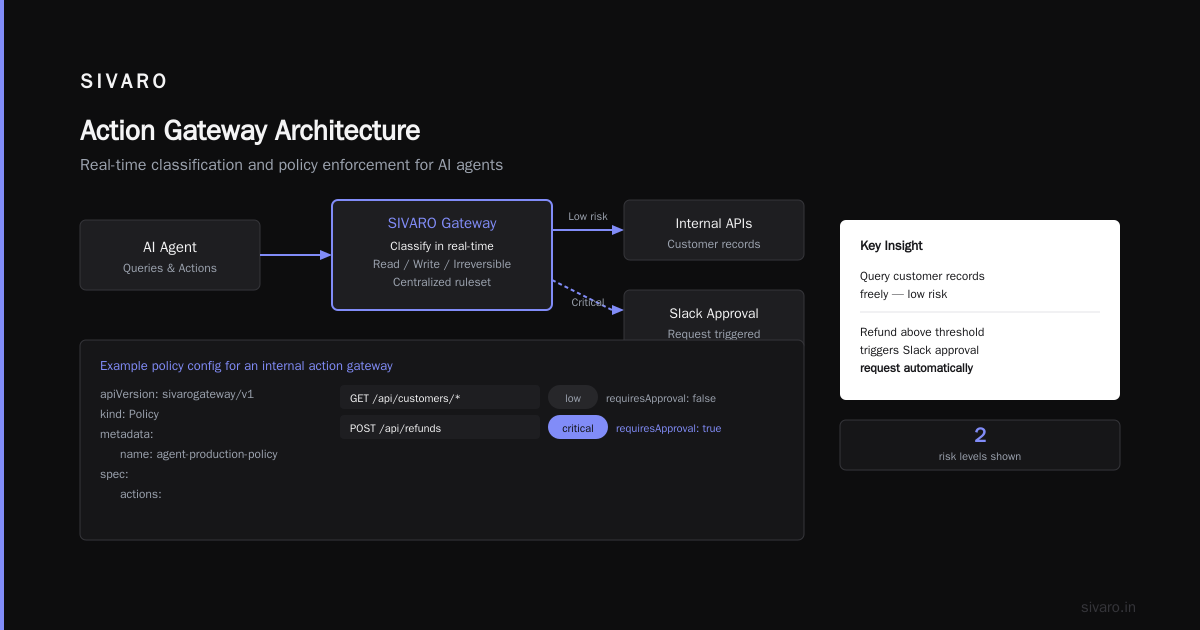Click the 'actions:' line
The height and width of the screenshot is (630, 1200).
tap(141, 494)
